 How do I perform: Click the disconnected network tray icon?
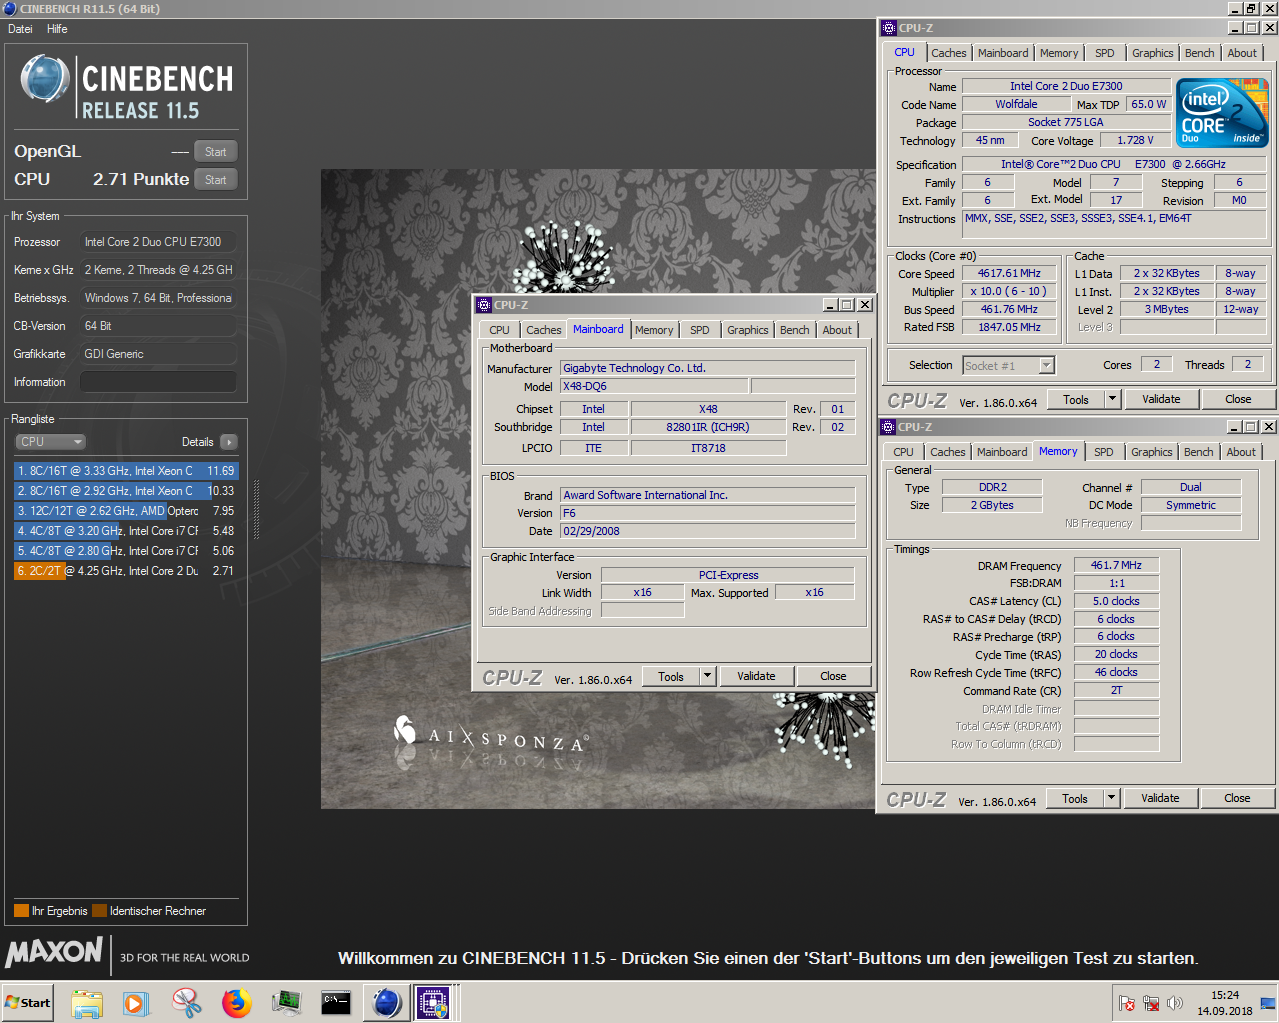(1151, 1003)
